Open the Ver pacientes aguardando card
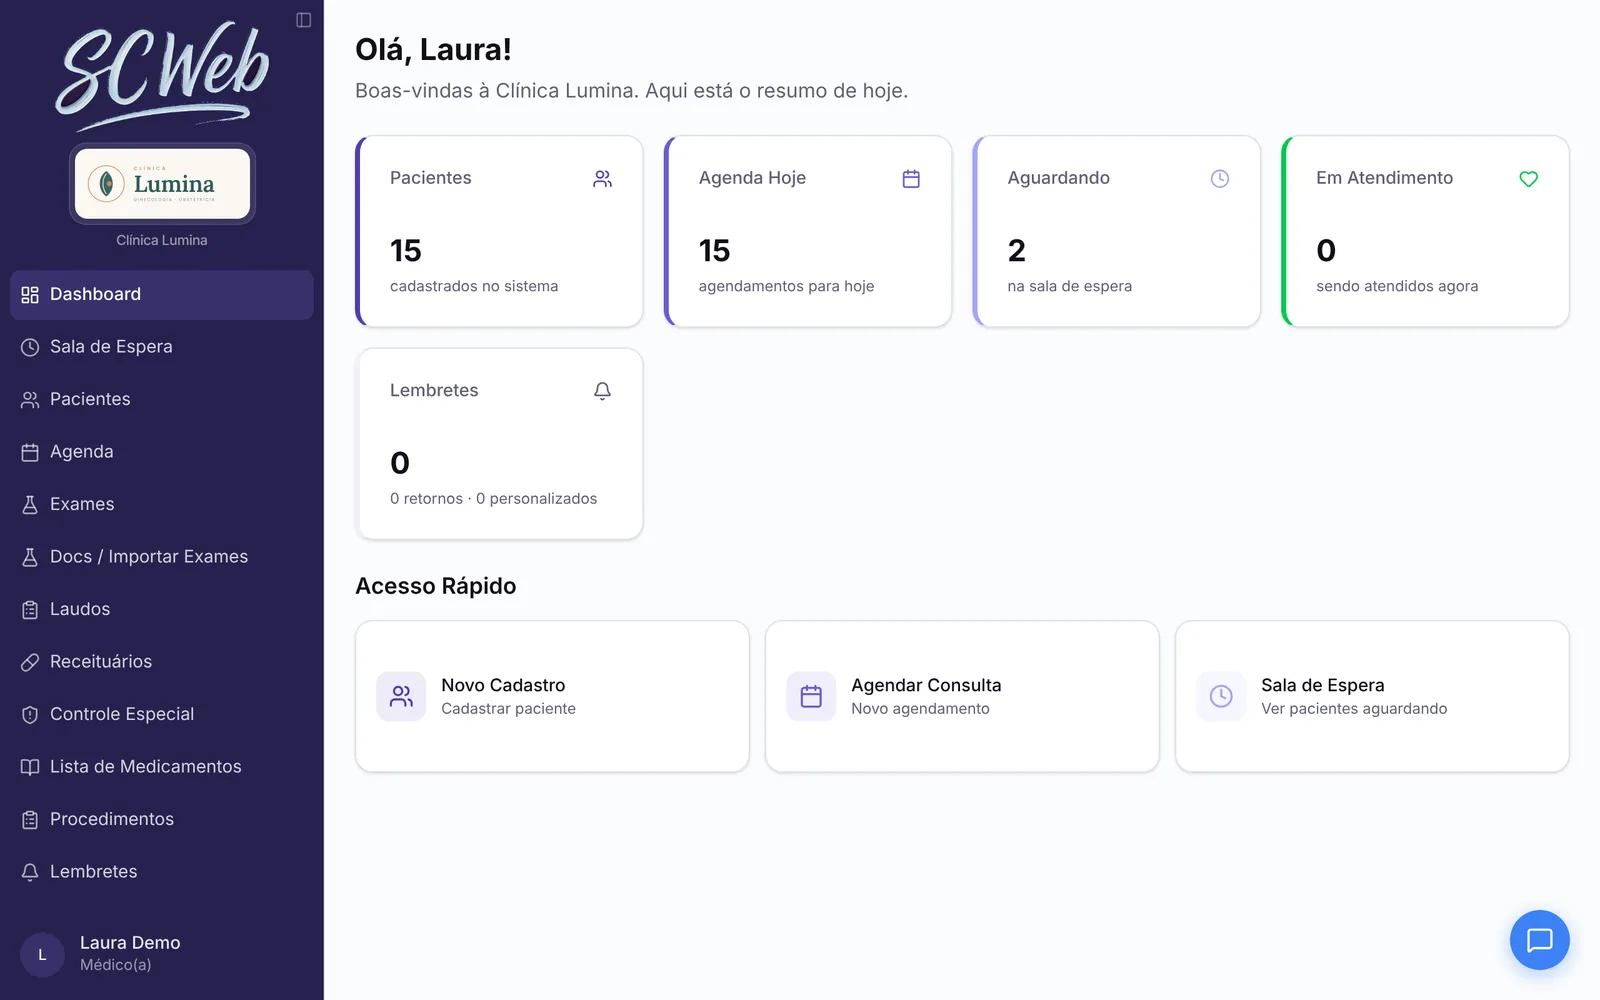Screen dimensions: 1600x1000 point(1372,696)
